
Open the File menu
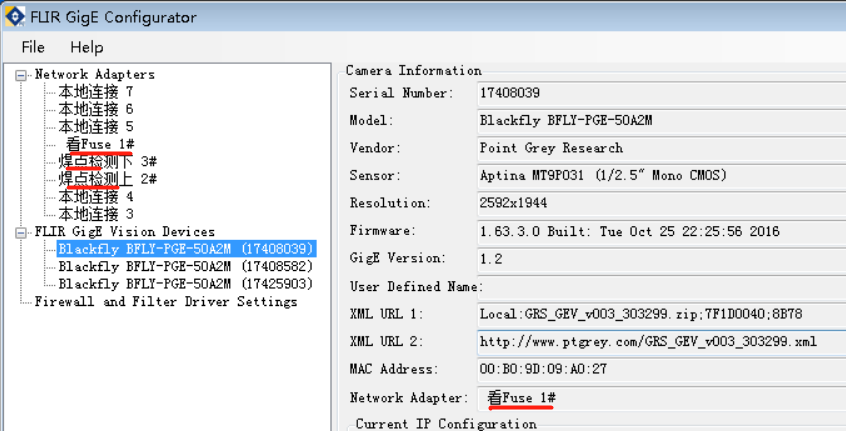pos(33,47)
